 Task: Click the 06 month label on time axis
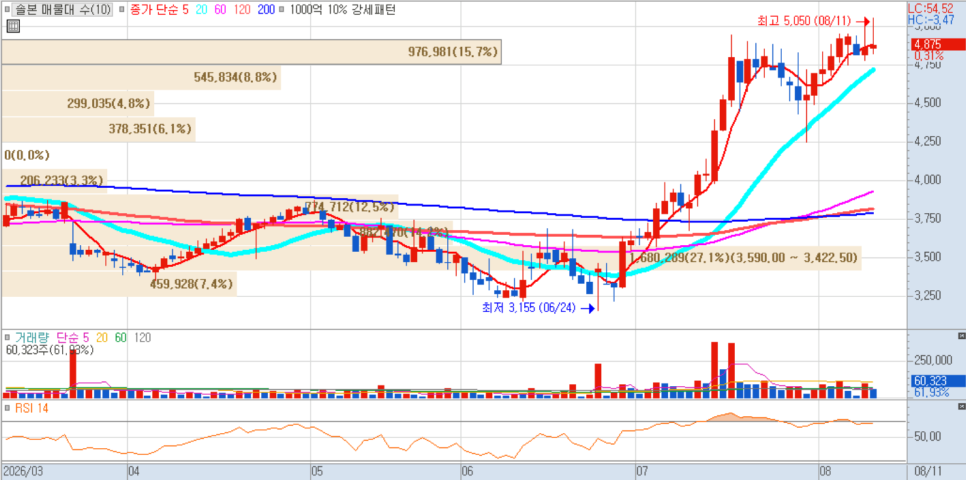pos(466,471)
